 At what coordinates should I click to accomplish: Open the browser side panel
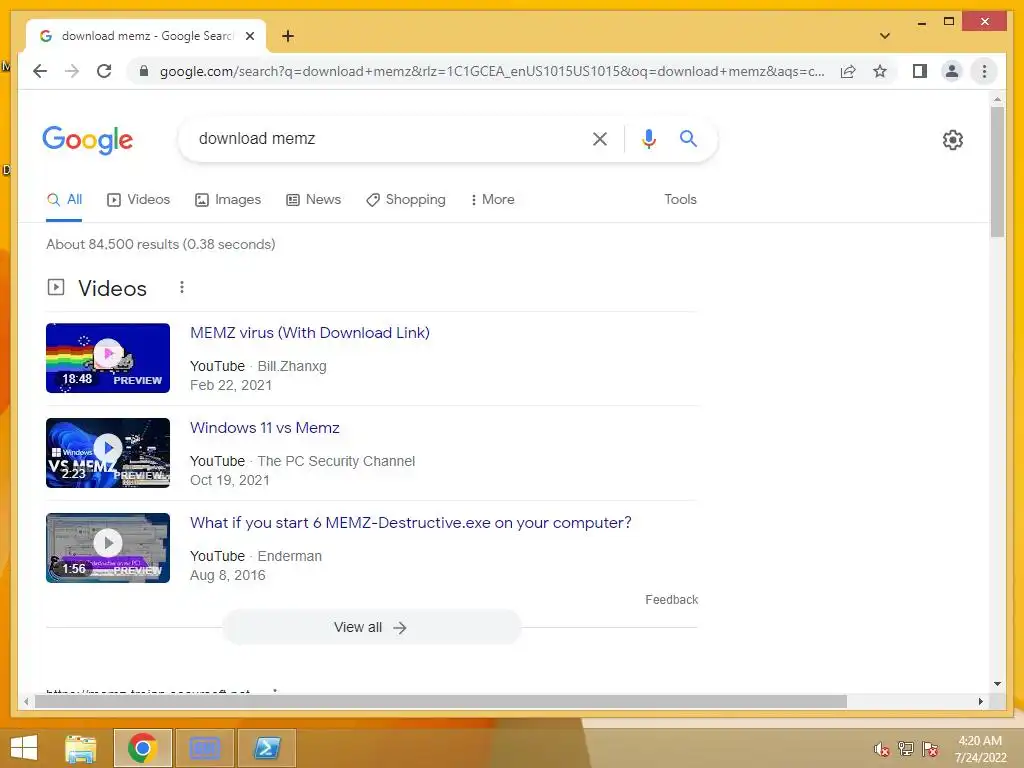tap(920, 71)
